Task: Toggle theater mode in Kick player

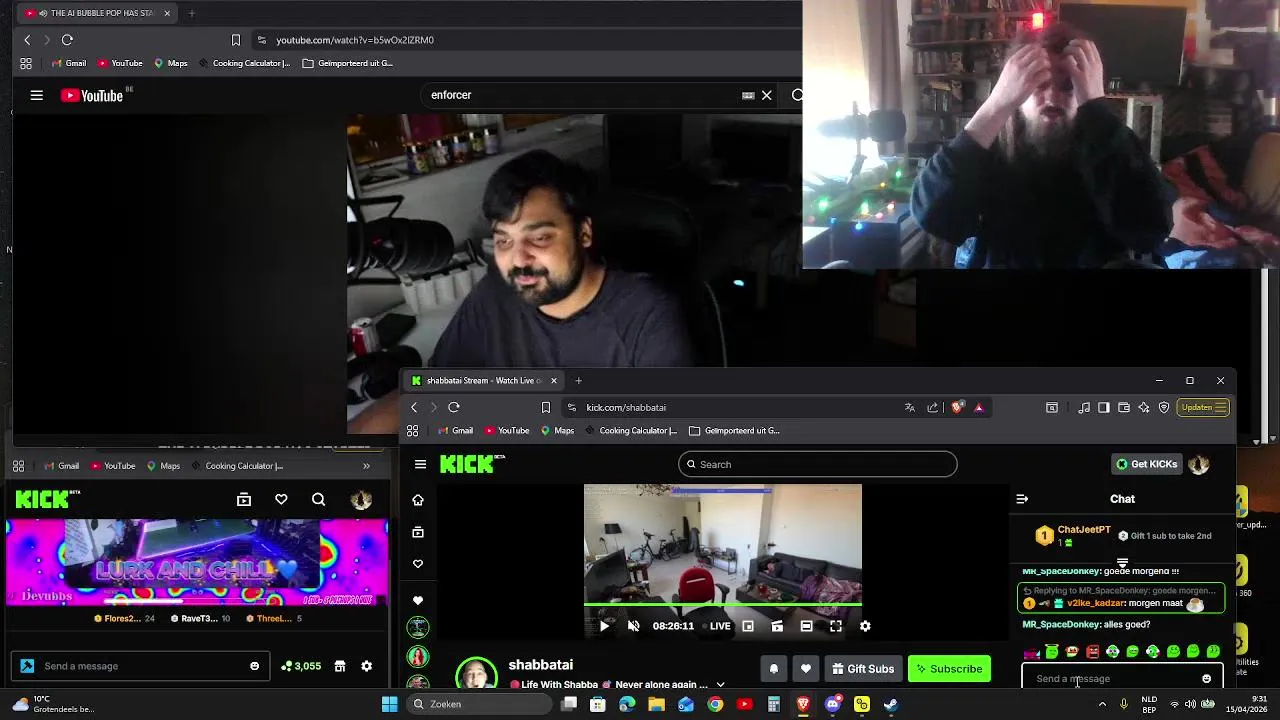Action: tap(806, 626)
